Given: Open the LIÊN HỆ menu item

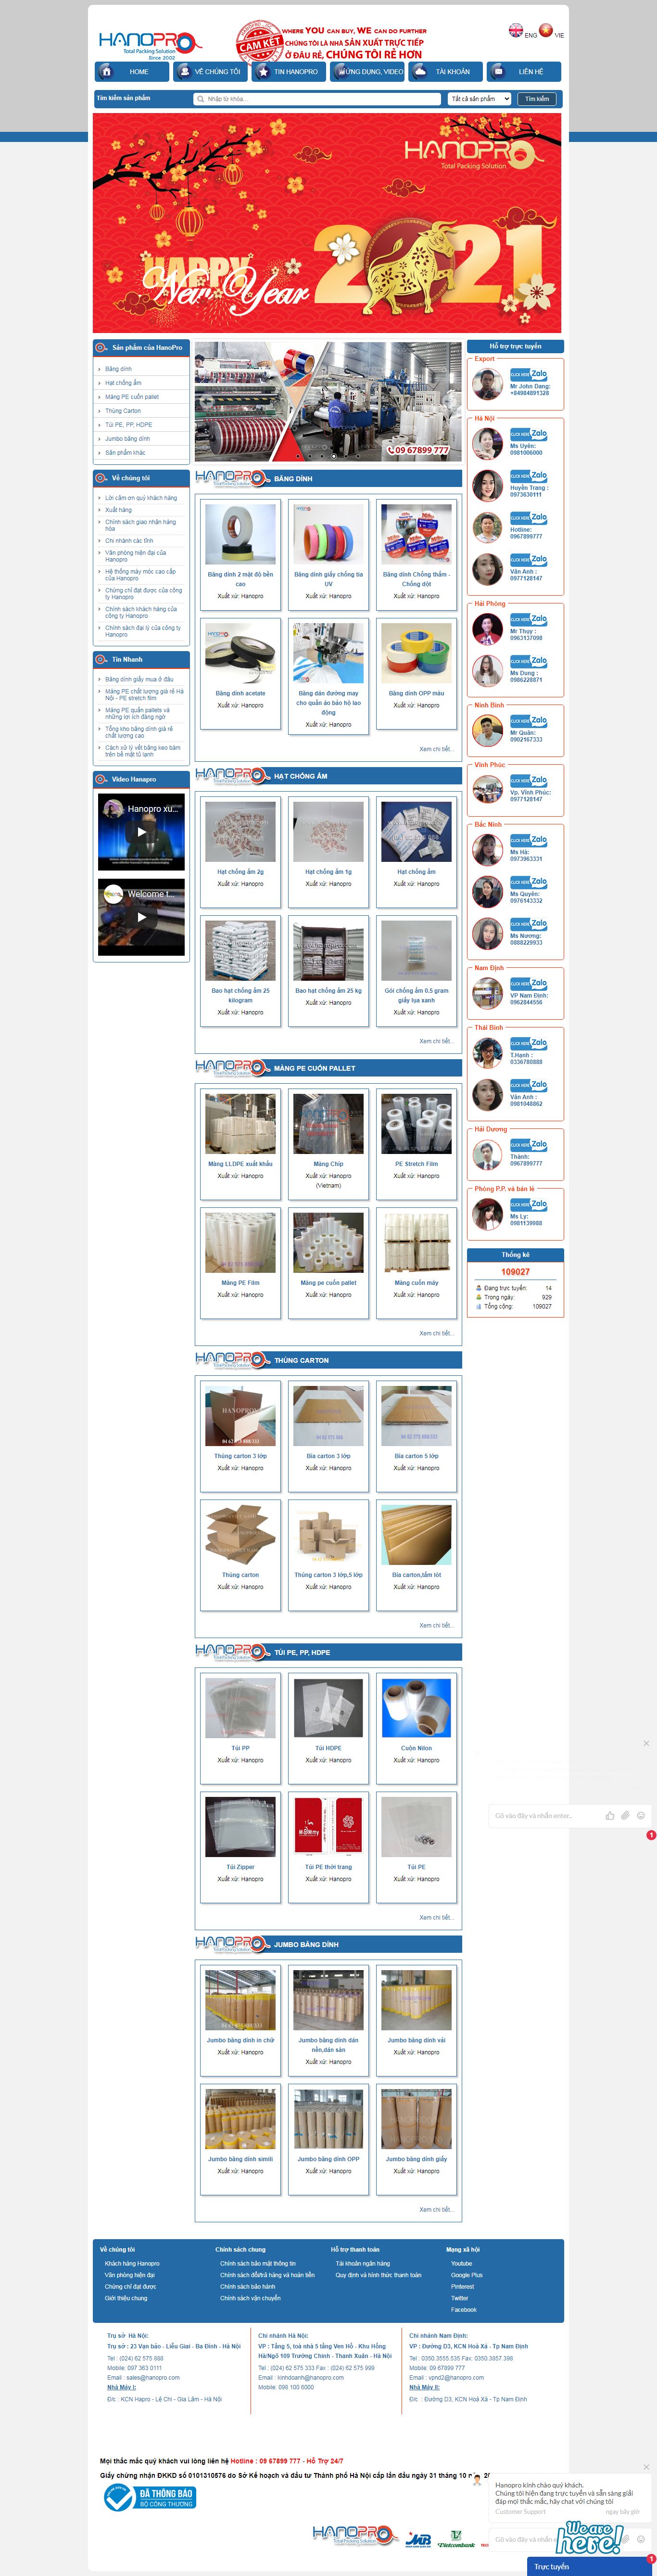Looking at the screenshot, I should click(523, 72).
